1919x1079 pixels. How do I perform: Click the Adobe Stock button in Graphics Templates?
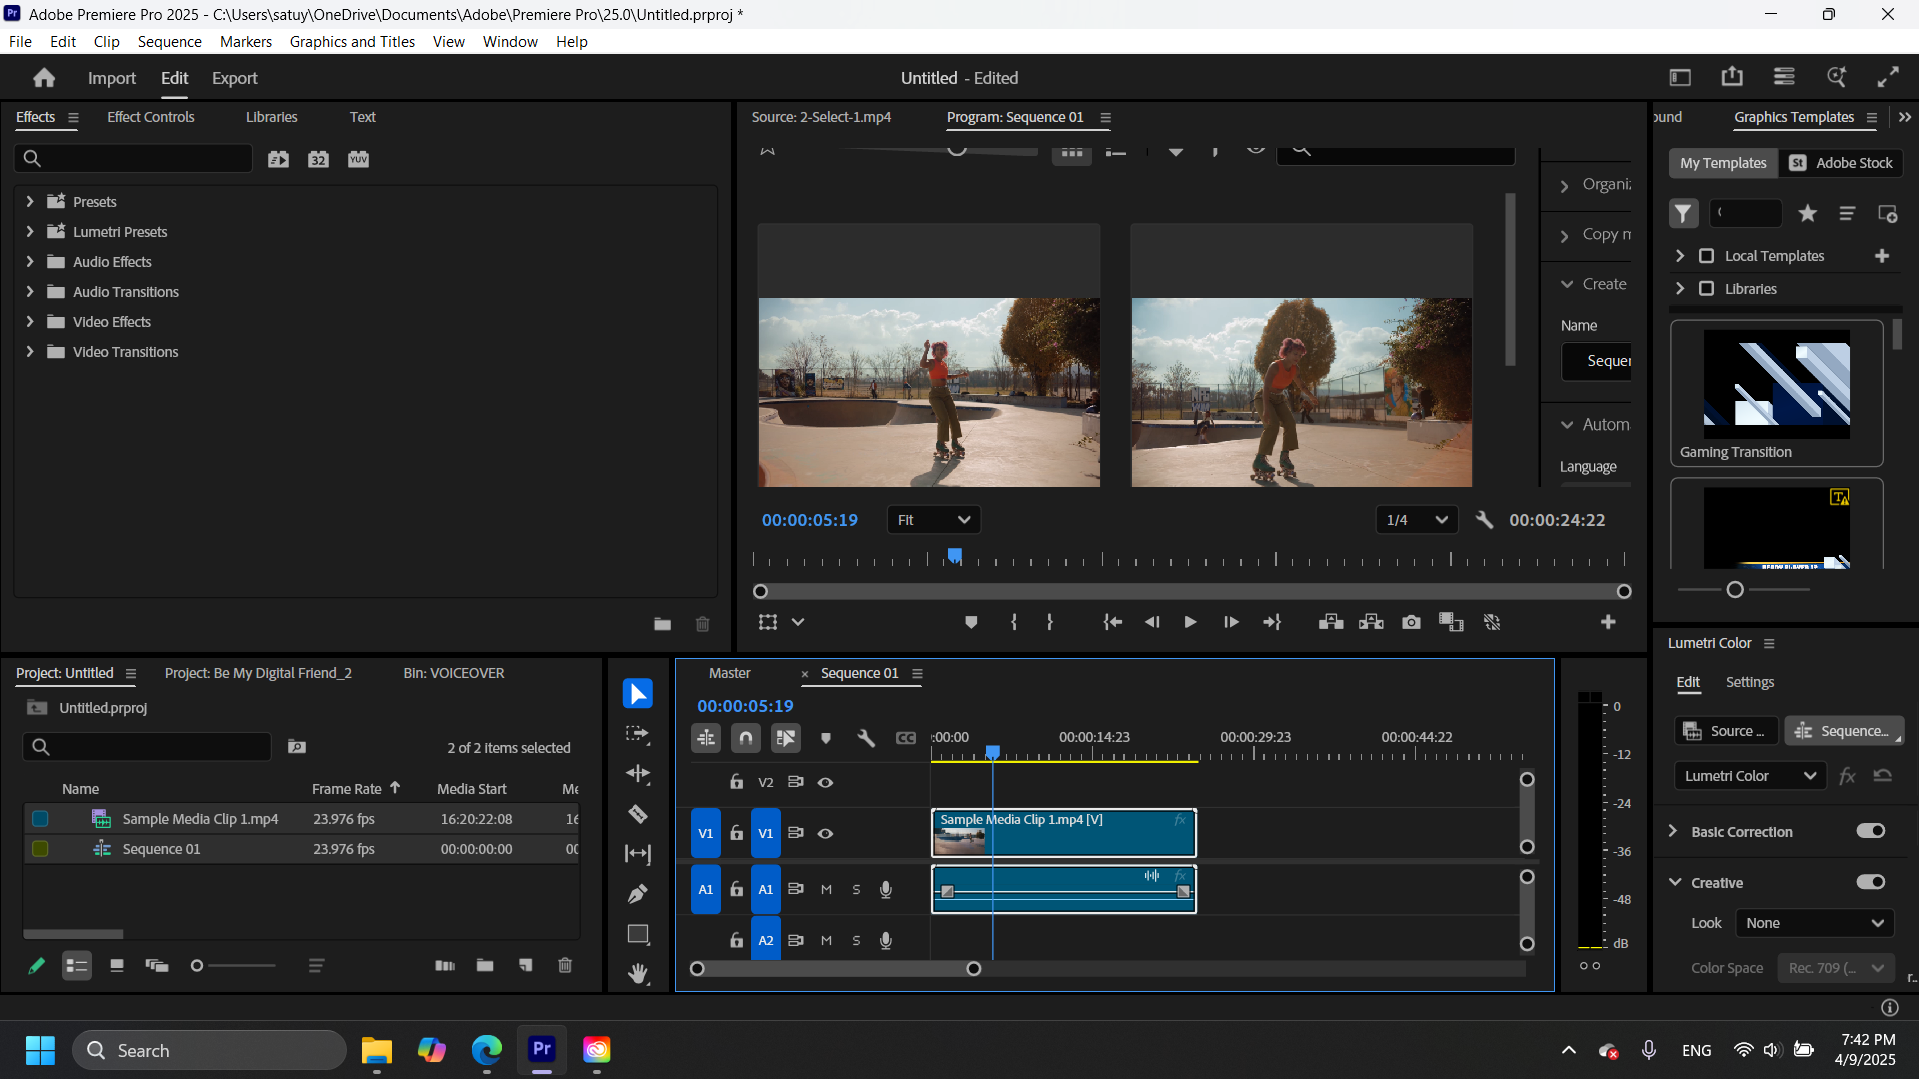coord(1841,163)
